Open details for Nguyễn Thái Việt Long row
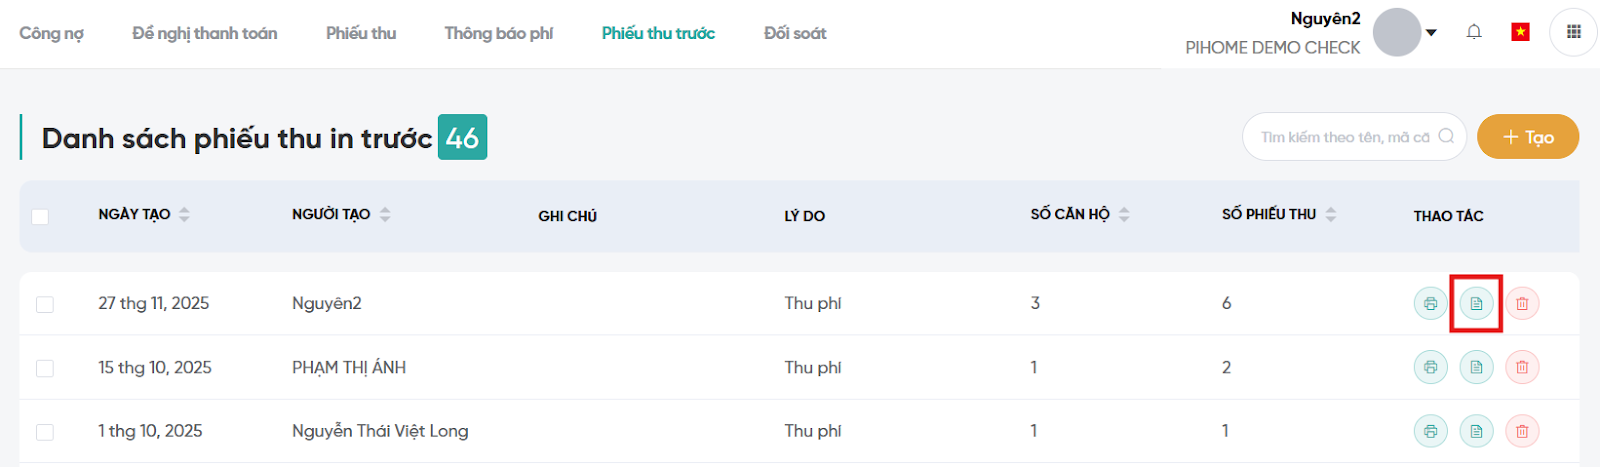Image resolution: width=1600 pixels, height=467 pixels. click(1476, 431)
